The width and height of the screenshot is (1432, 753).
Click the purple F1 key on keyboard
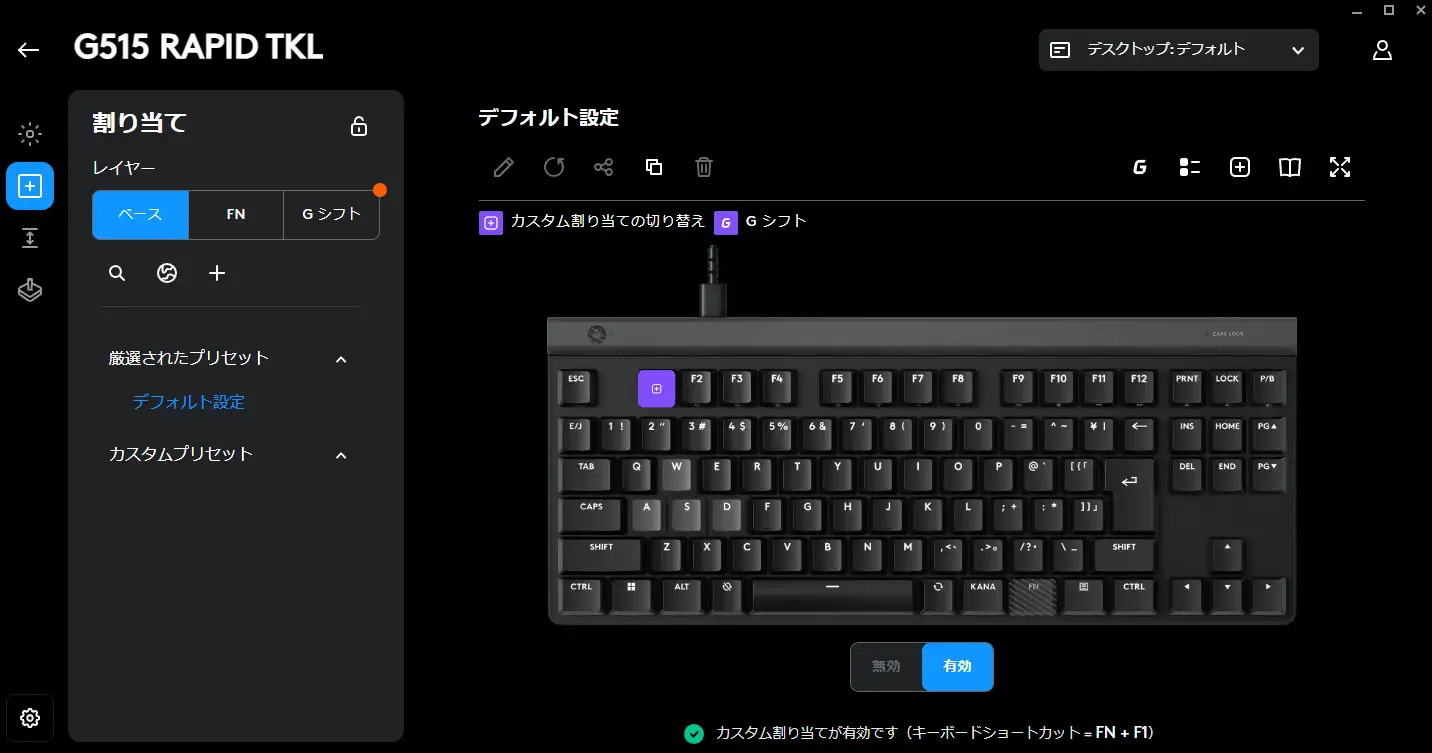click(656, 388)
